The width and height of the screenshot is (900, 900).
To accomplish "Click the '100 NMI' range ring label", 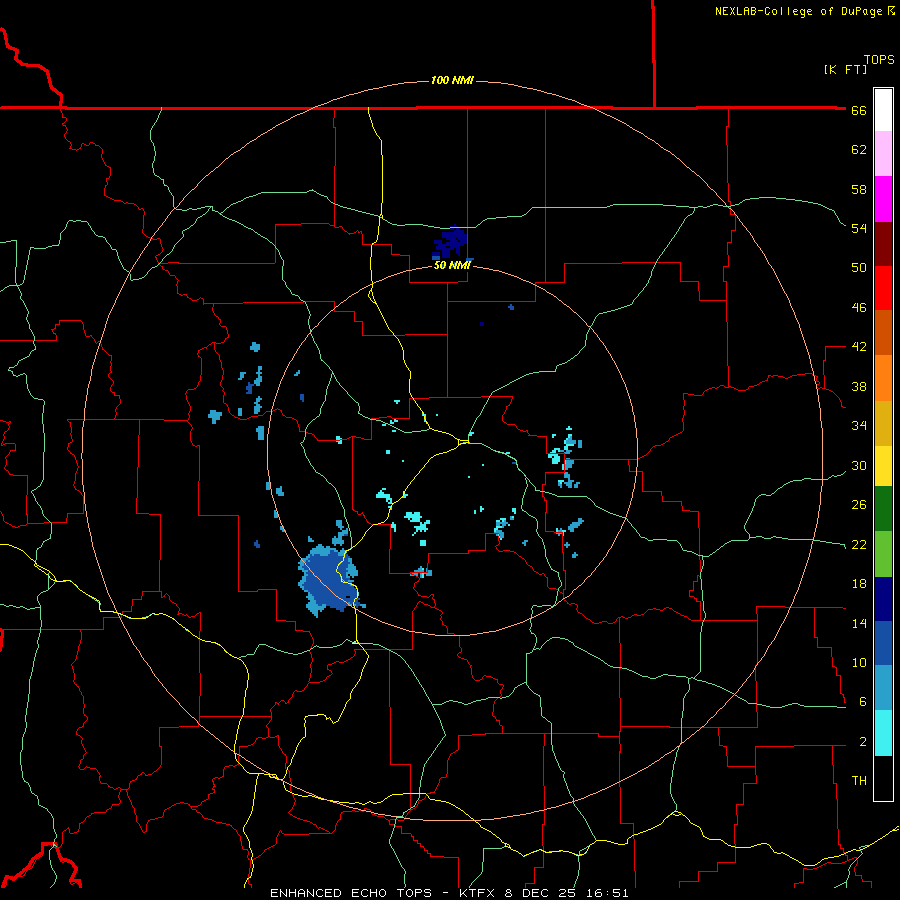I will [x=452, y=80].
